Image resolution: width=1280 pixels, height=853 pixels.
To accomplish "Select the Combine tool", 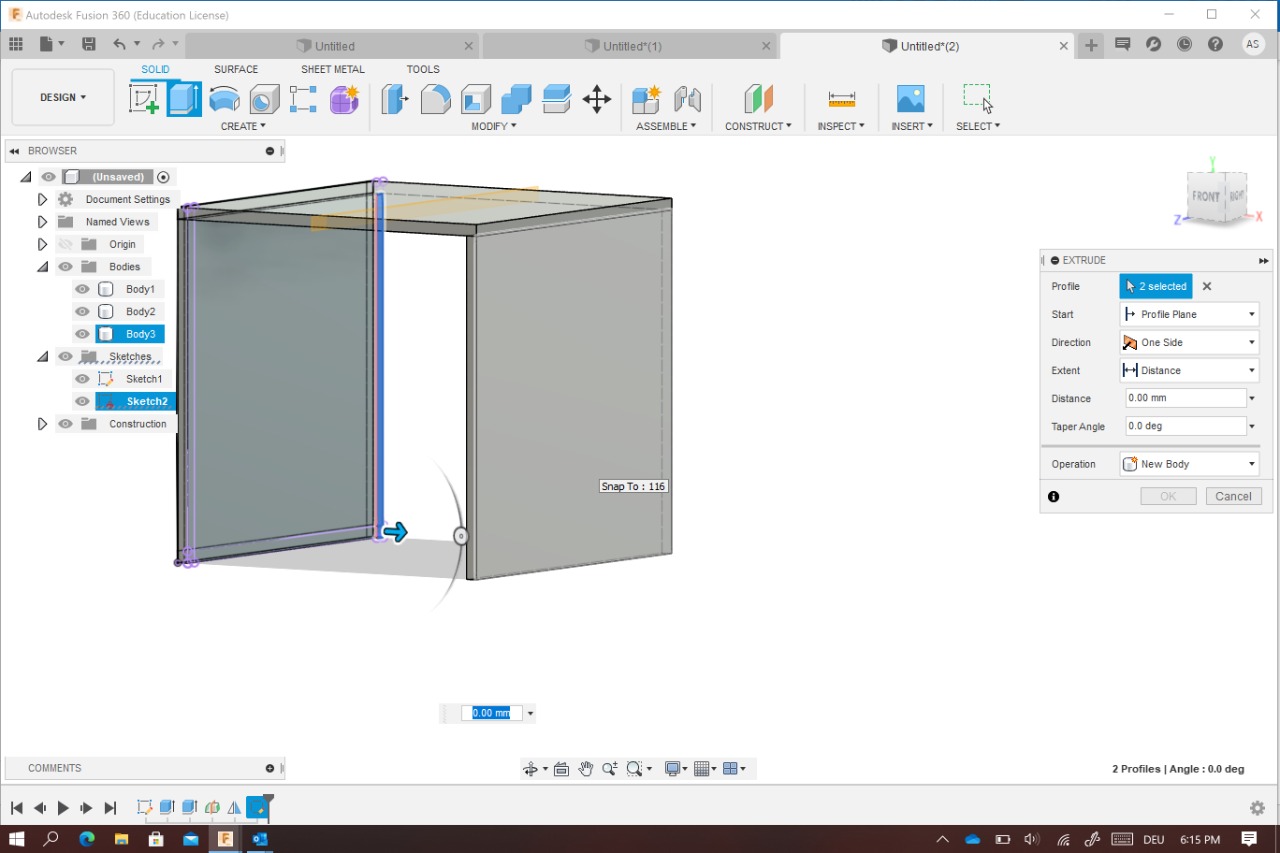I will [x=516, y=99].
